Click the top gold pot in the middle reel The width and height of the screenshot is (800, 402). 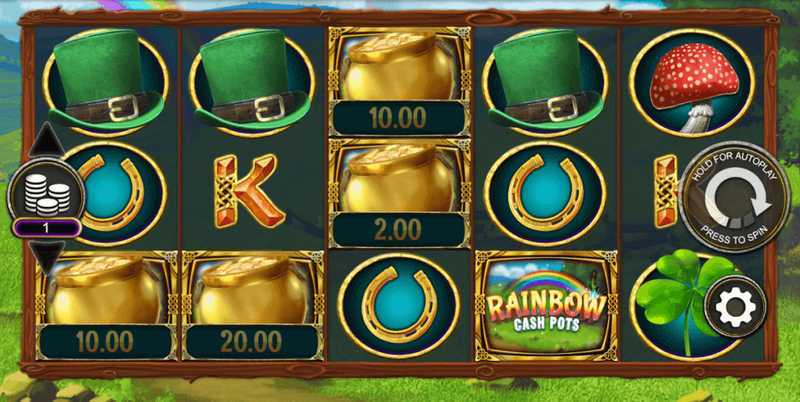pos(399,81)
